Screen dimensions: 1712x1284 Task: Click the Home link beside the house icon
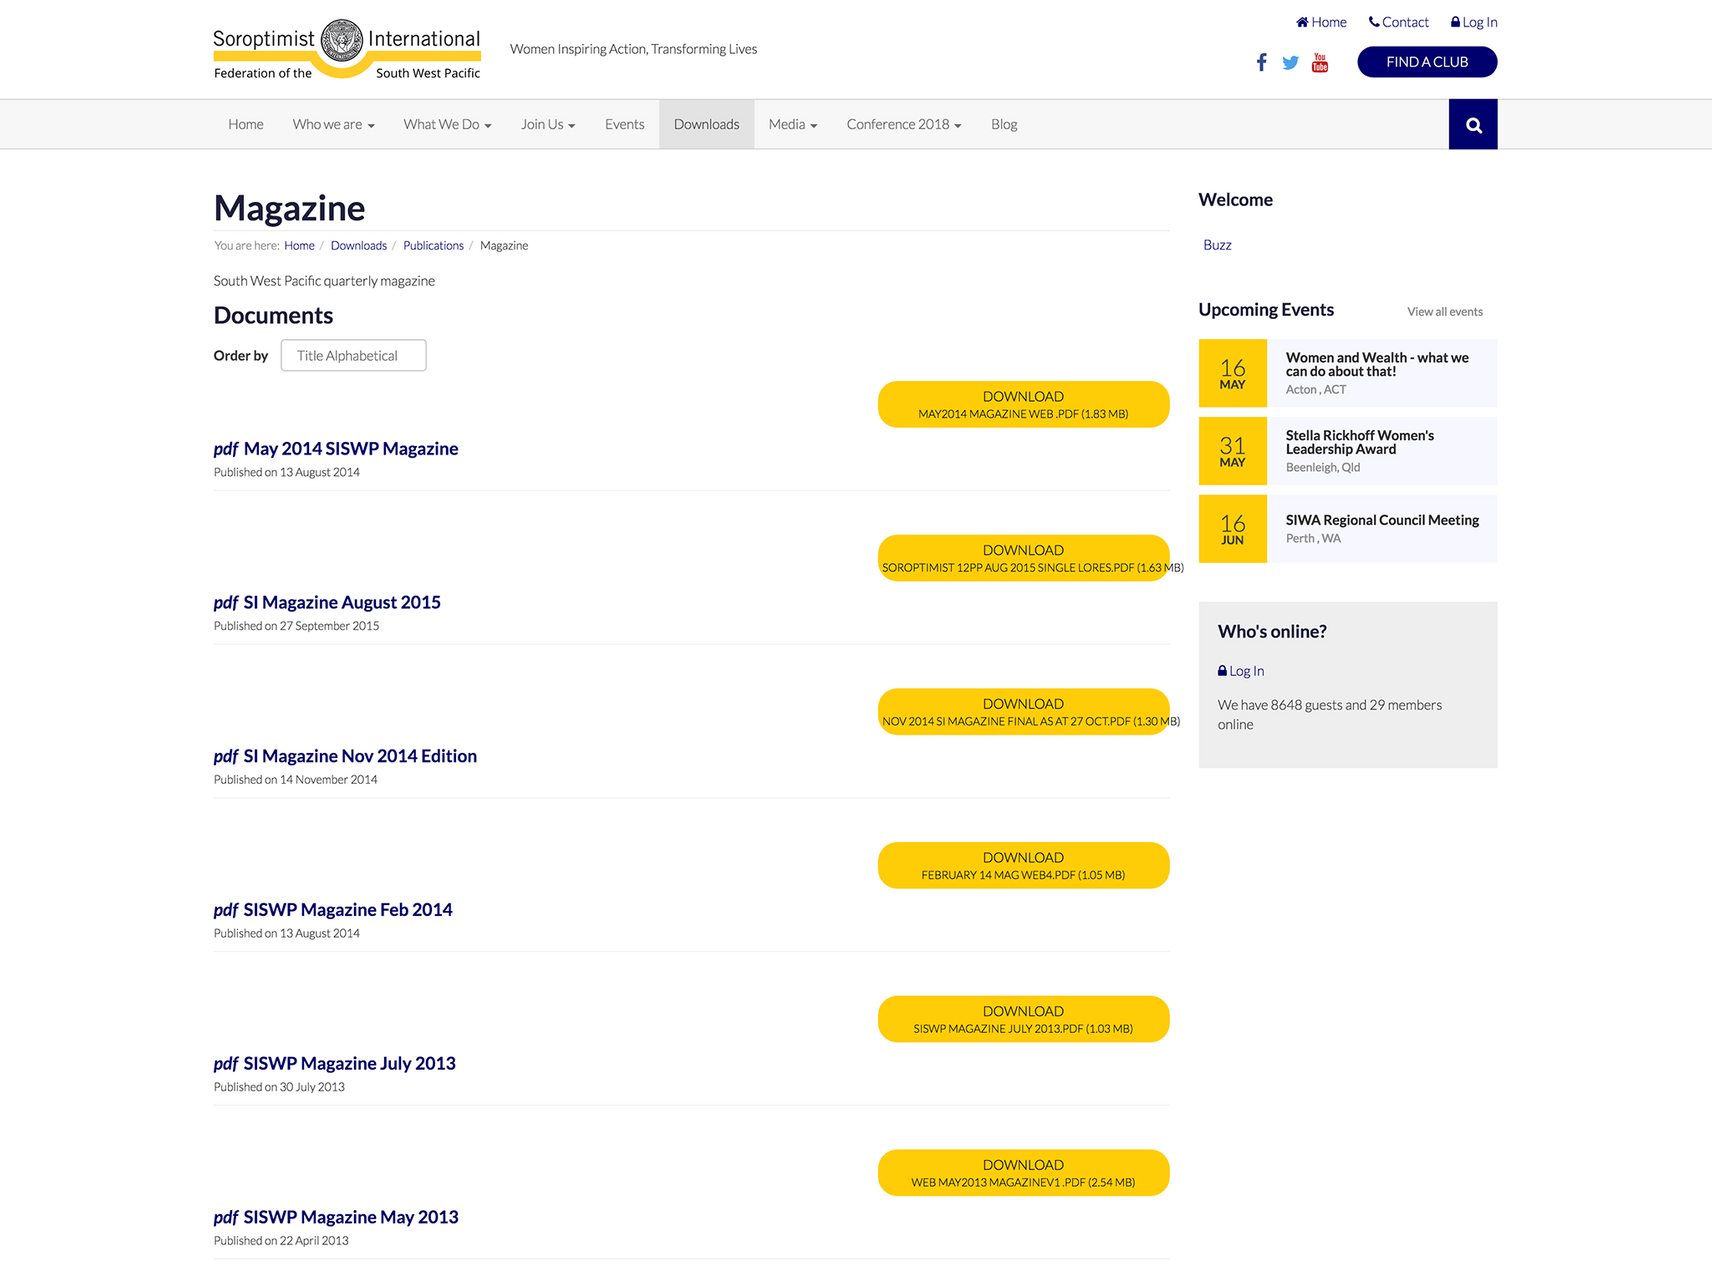[1322, 22]
